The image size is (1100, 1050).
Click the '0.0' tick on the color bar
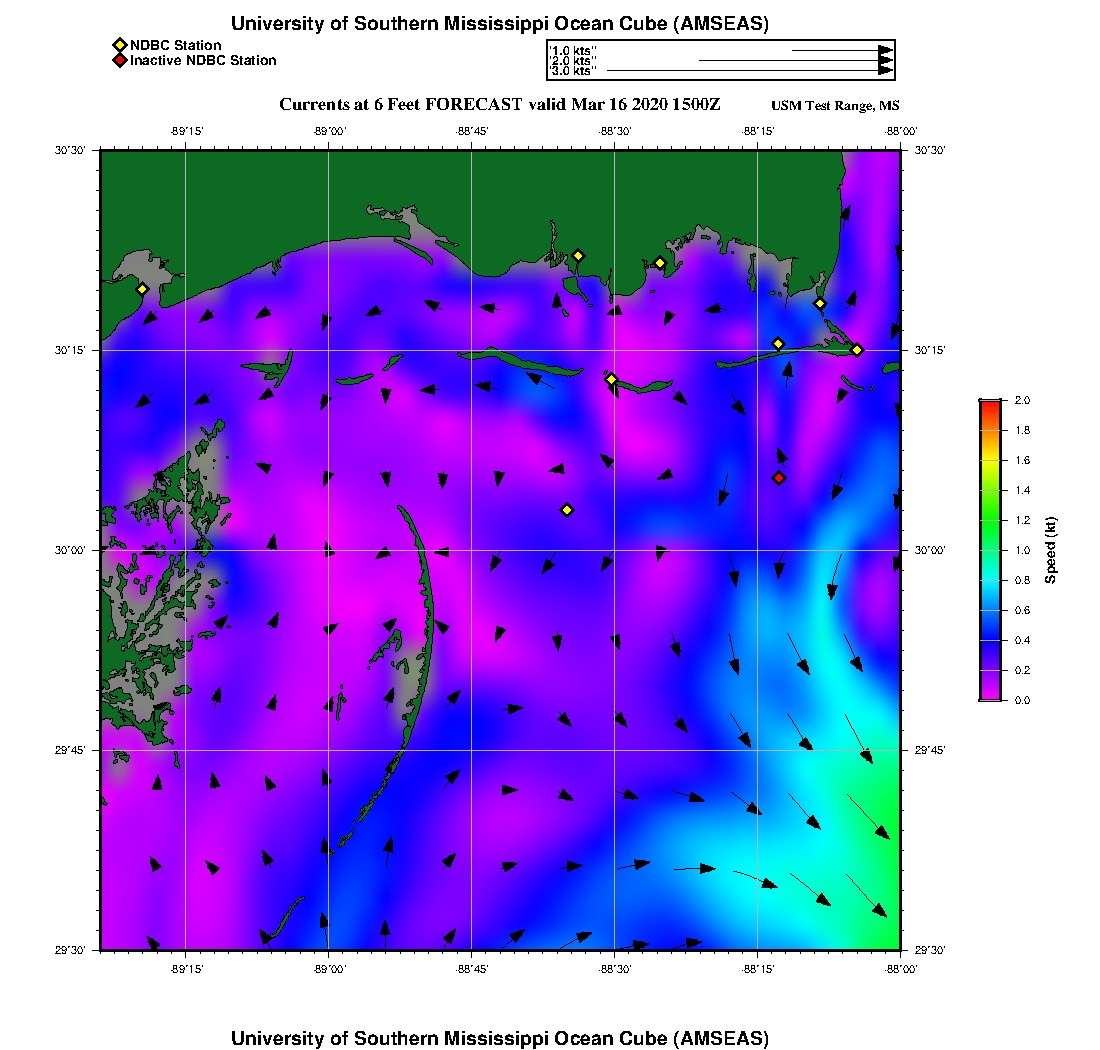1022,700
